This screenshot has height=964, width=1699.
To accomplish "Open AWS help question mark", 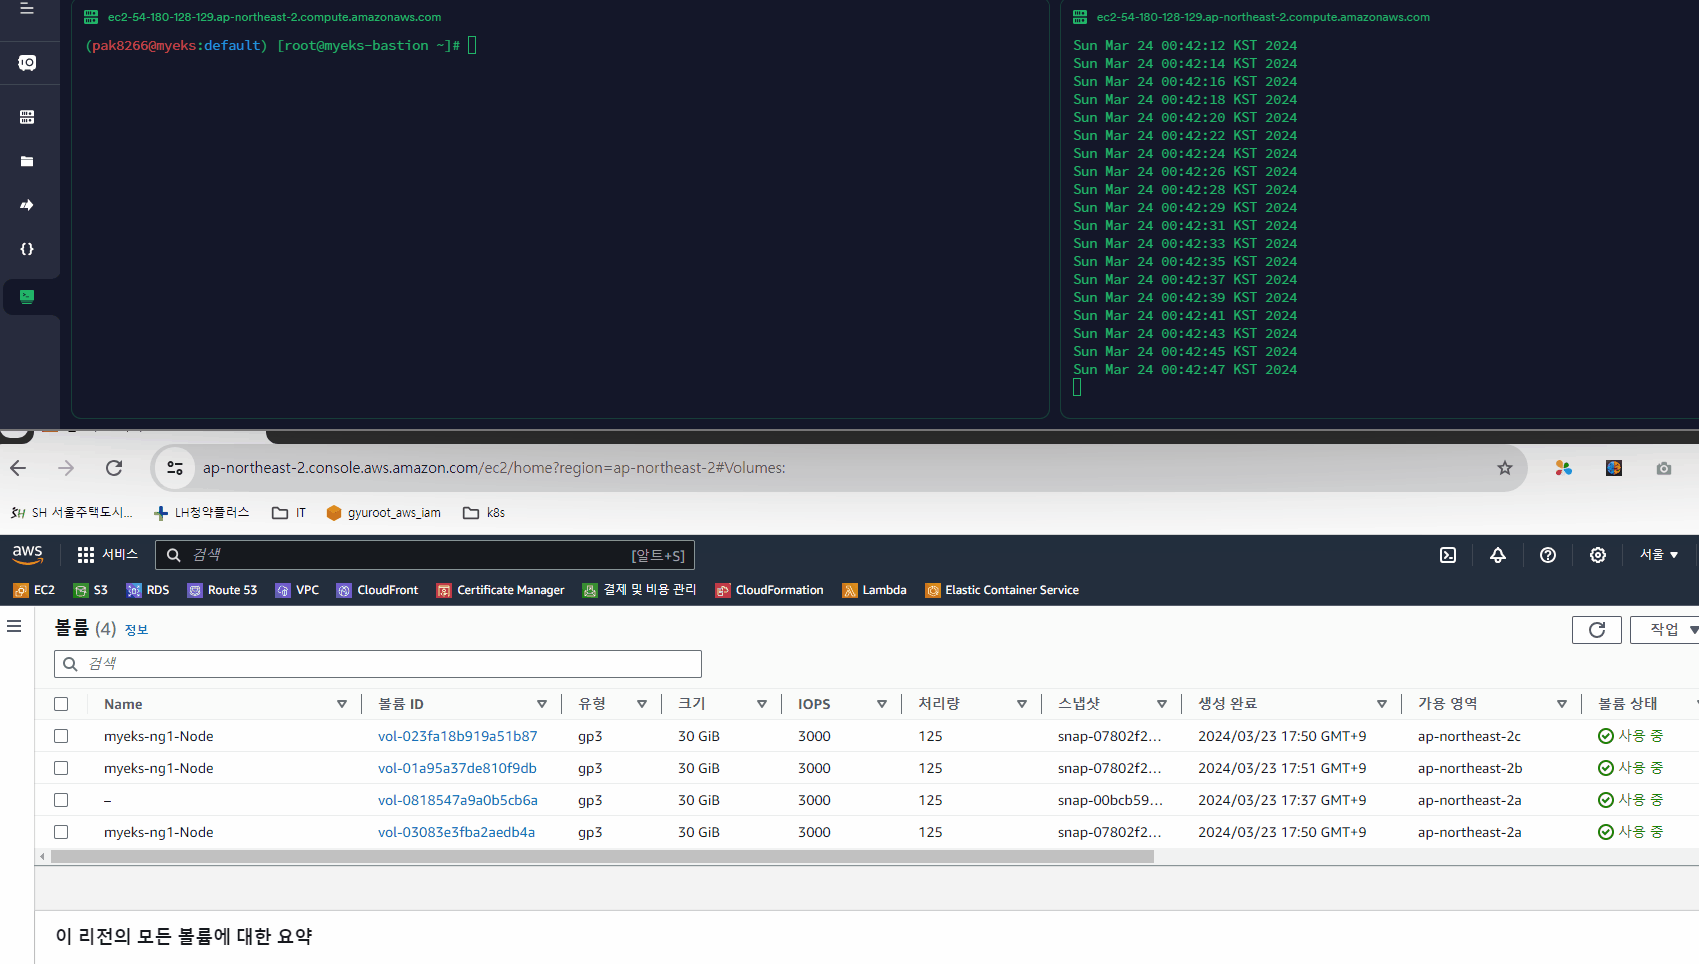I will (1548, 555).
